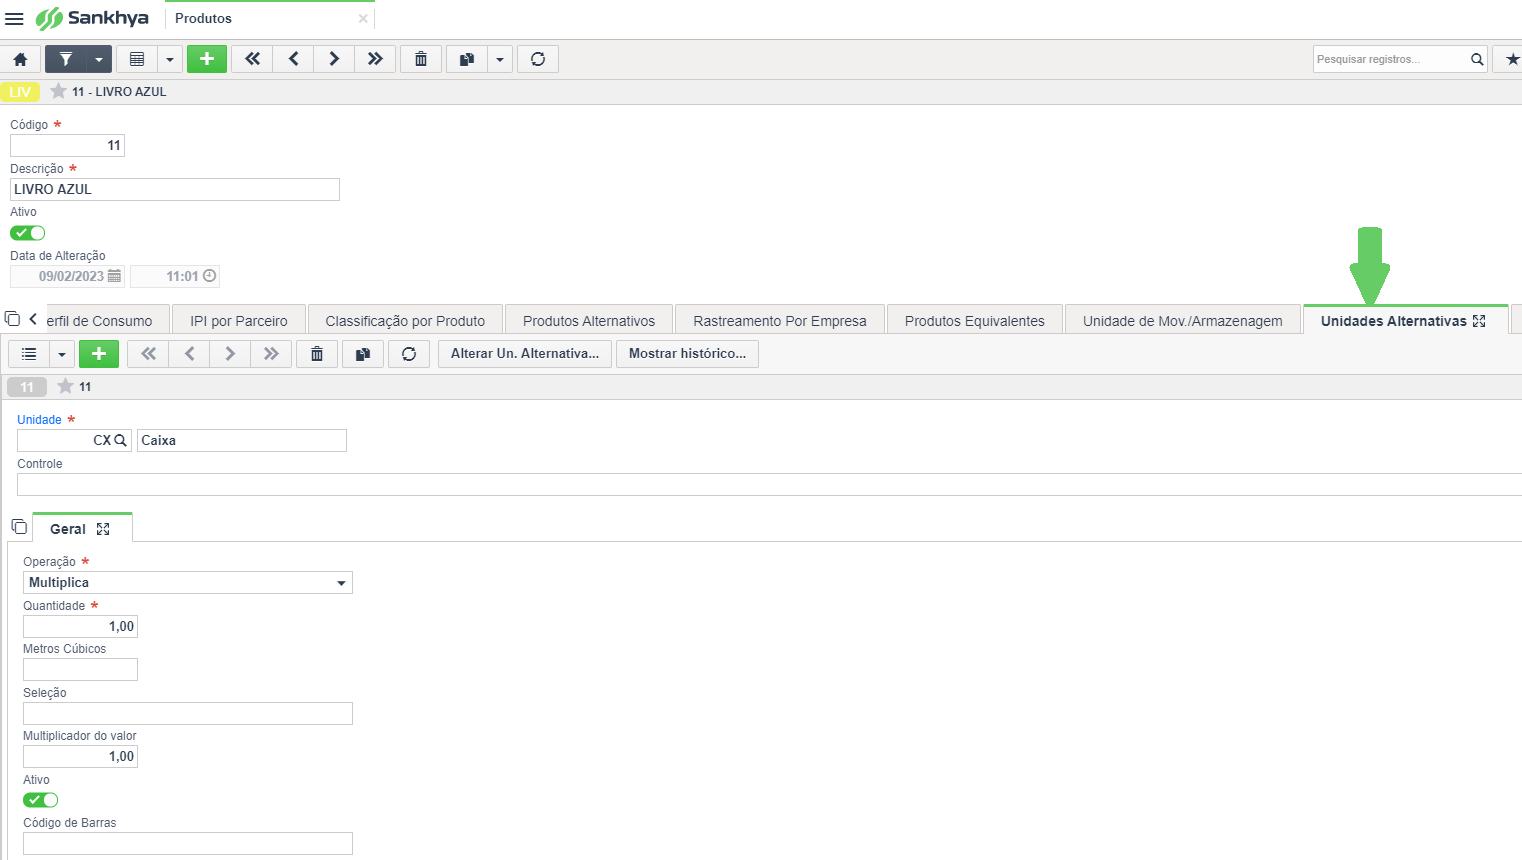The height and width of the screenshot is (860, 1522).
Task: Go to previous product record
Action: [x=293, y=59]
